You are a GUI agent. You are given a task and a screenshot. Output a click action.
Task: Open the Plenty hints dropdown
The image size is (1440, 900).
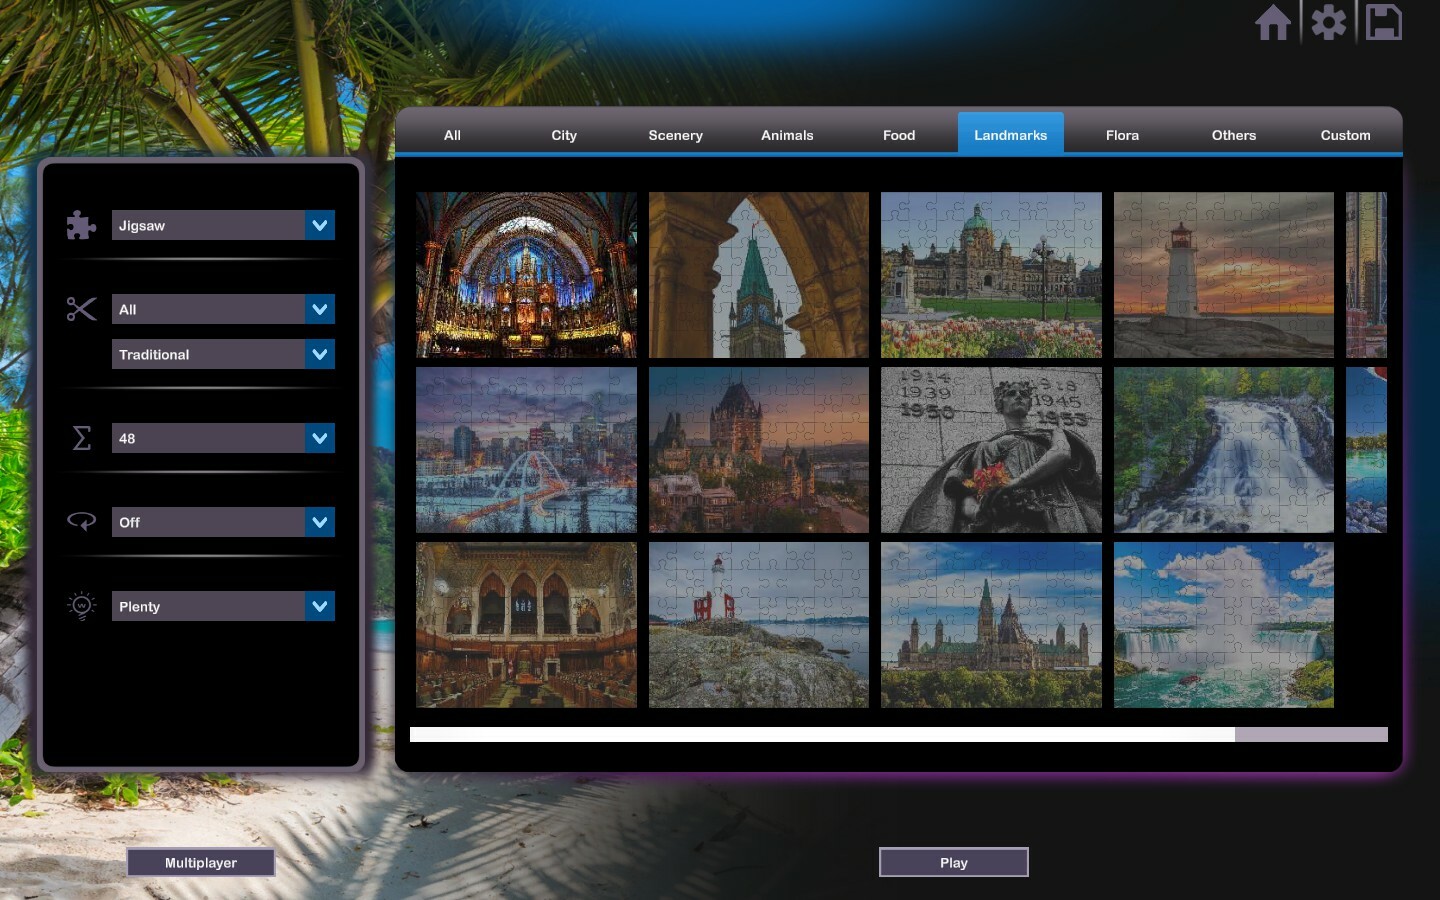coord(222,606)
